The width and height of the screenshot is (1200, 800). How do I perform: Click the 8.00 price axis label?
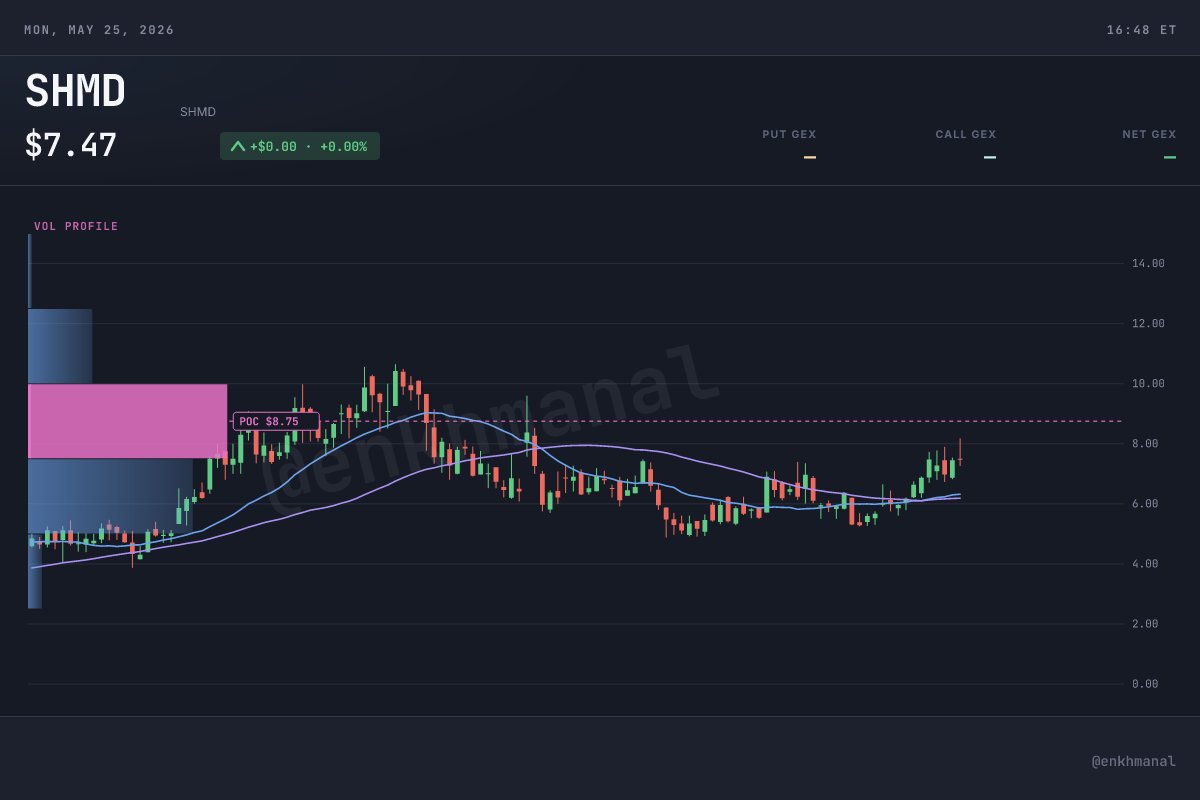(1145, 443)
